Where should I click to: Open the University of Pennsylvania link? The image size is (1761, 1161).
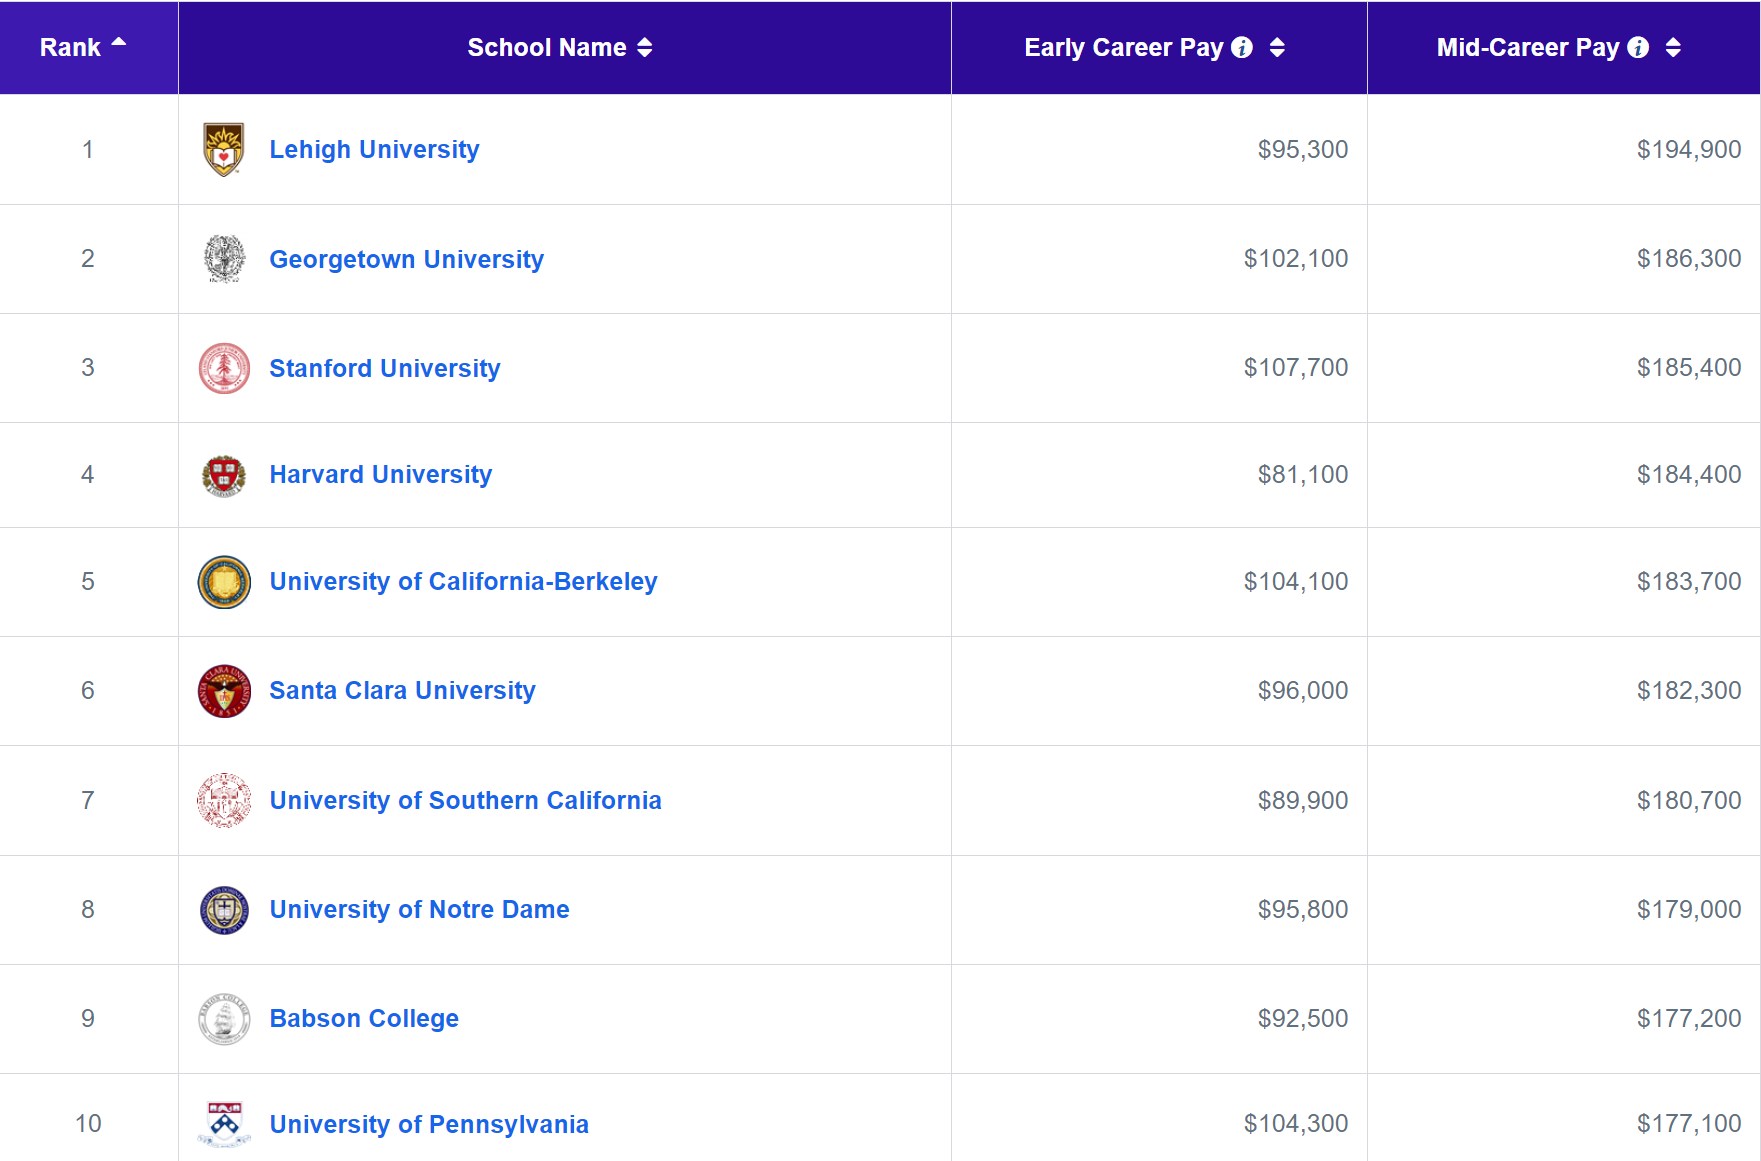(x=429, y=1124)
